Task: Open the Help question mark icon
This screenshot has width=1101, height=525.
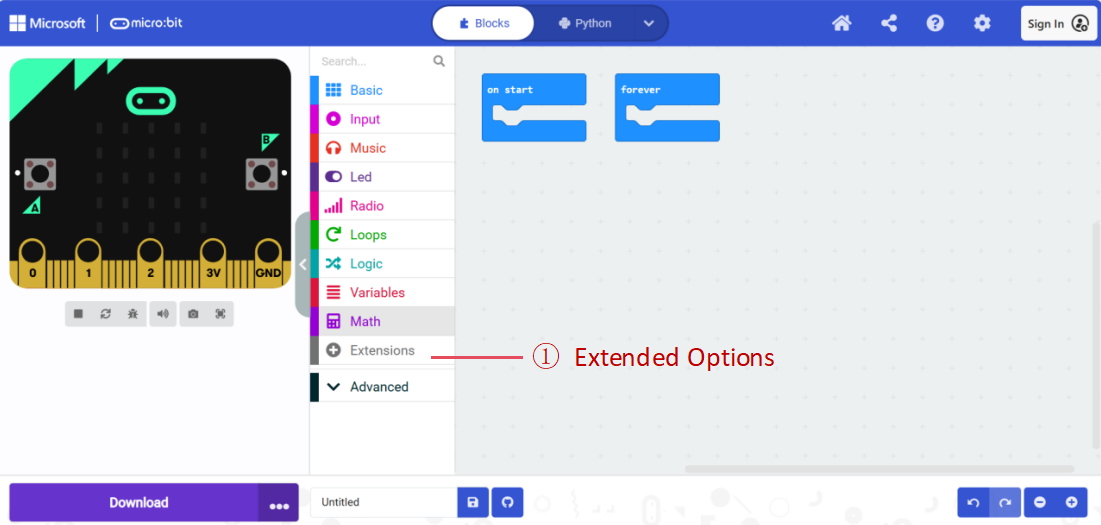Action: (935, 23)
